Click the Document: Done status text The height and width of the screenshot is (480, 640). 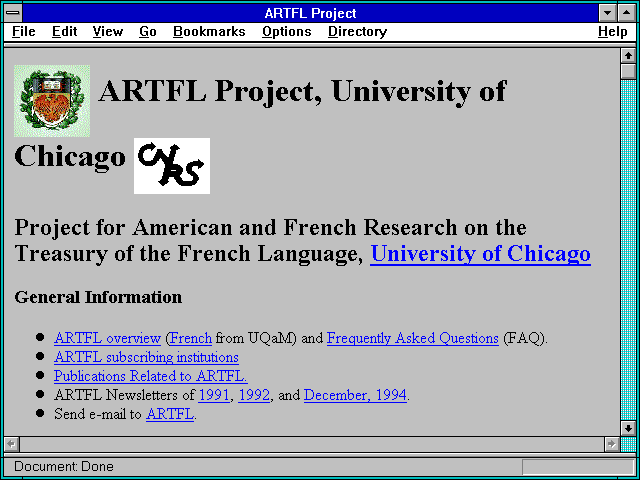[64, 466]
